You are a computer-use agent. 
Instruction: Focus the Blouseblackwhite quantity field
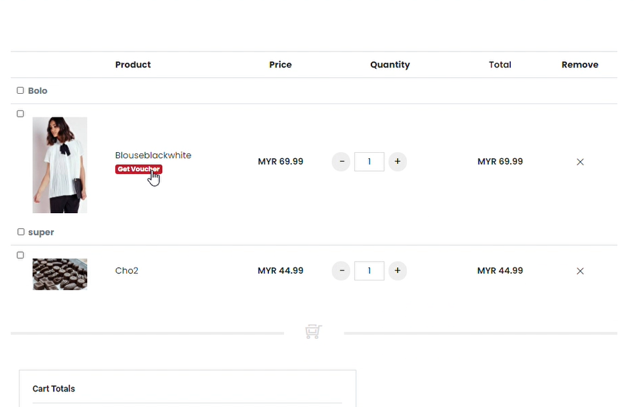pyautogui.click(x=369, y=162)
